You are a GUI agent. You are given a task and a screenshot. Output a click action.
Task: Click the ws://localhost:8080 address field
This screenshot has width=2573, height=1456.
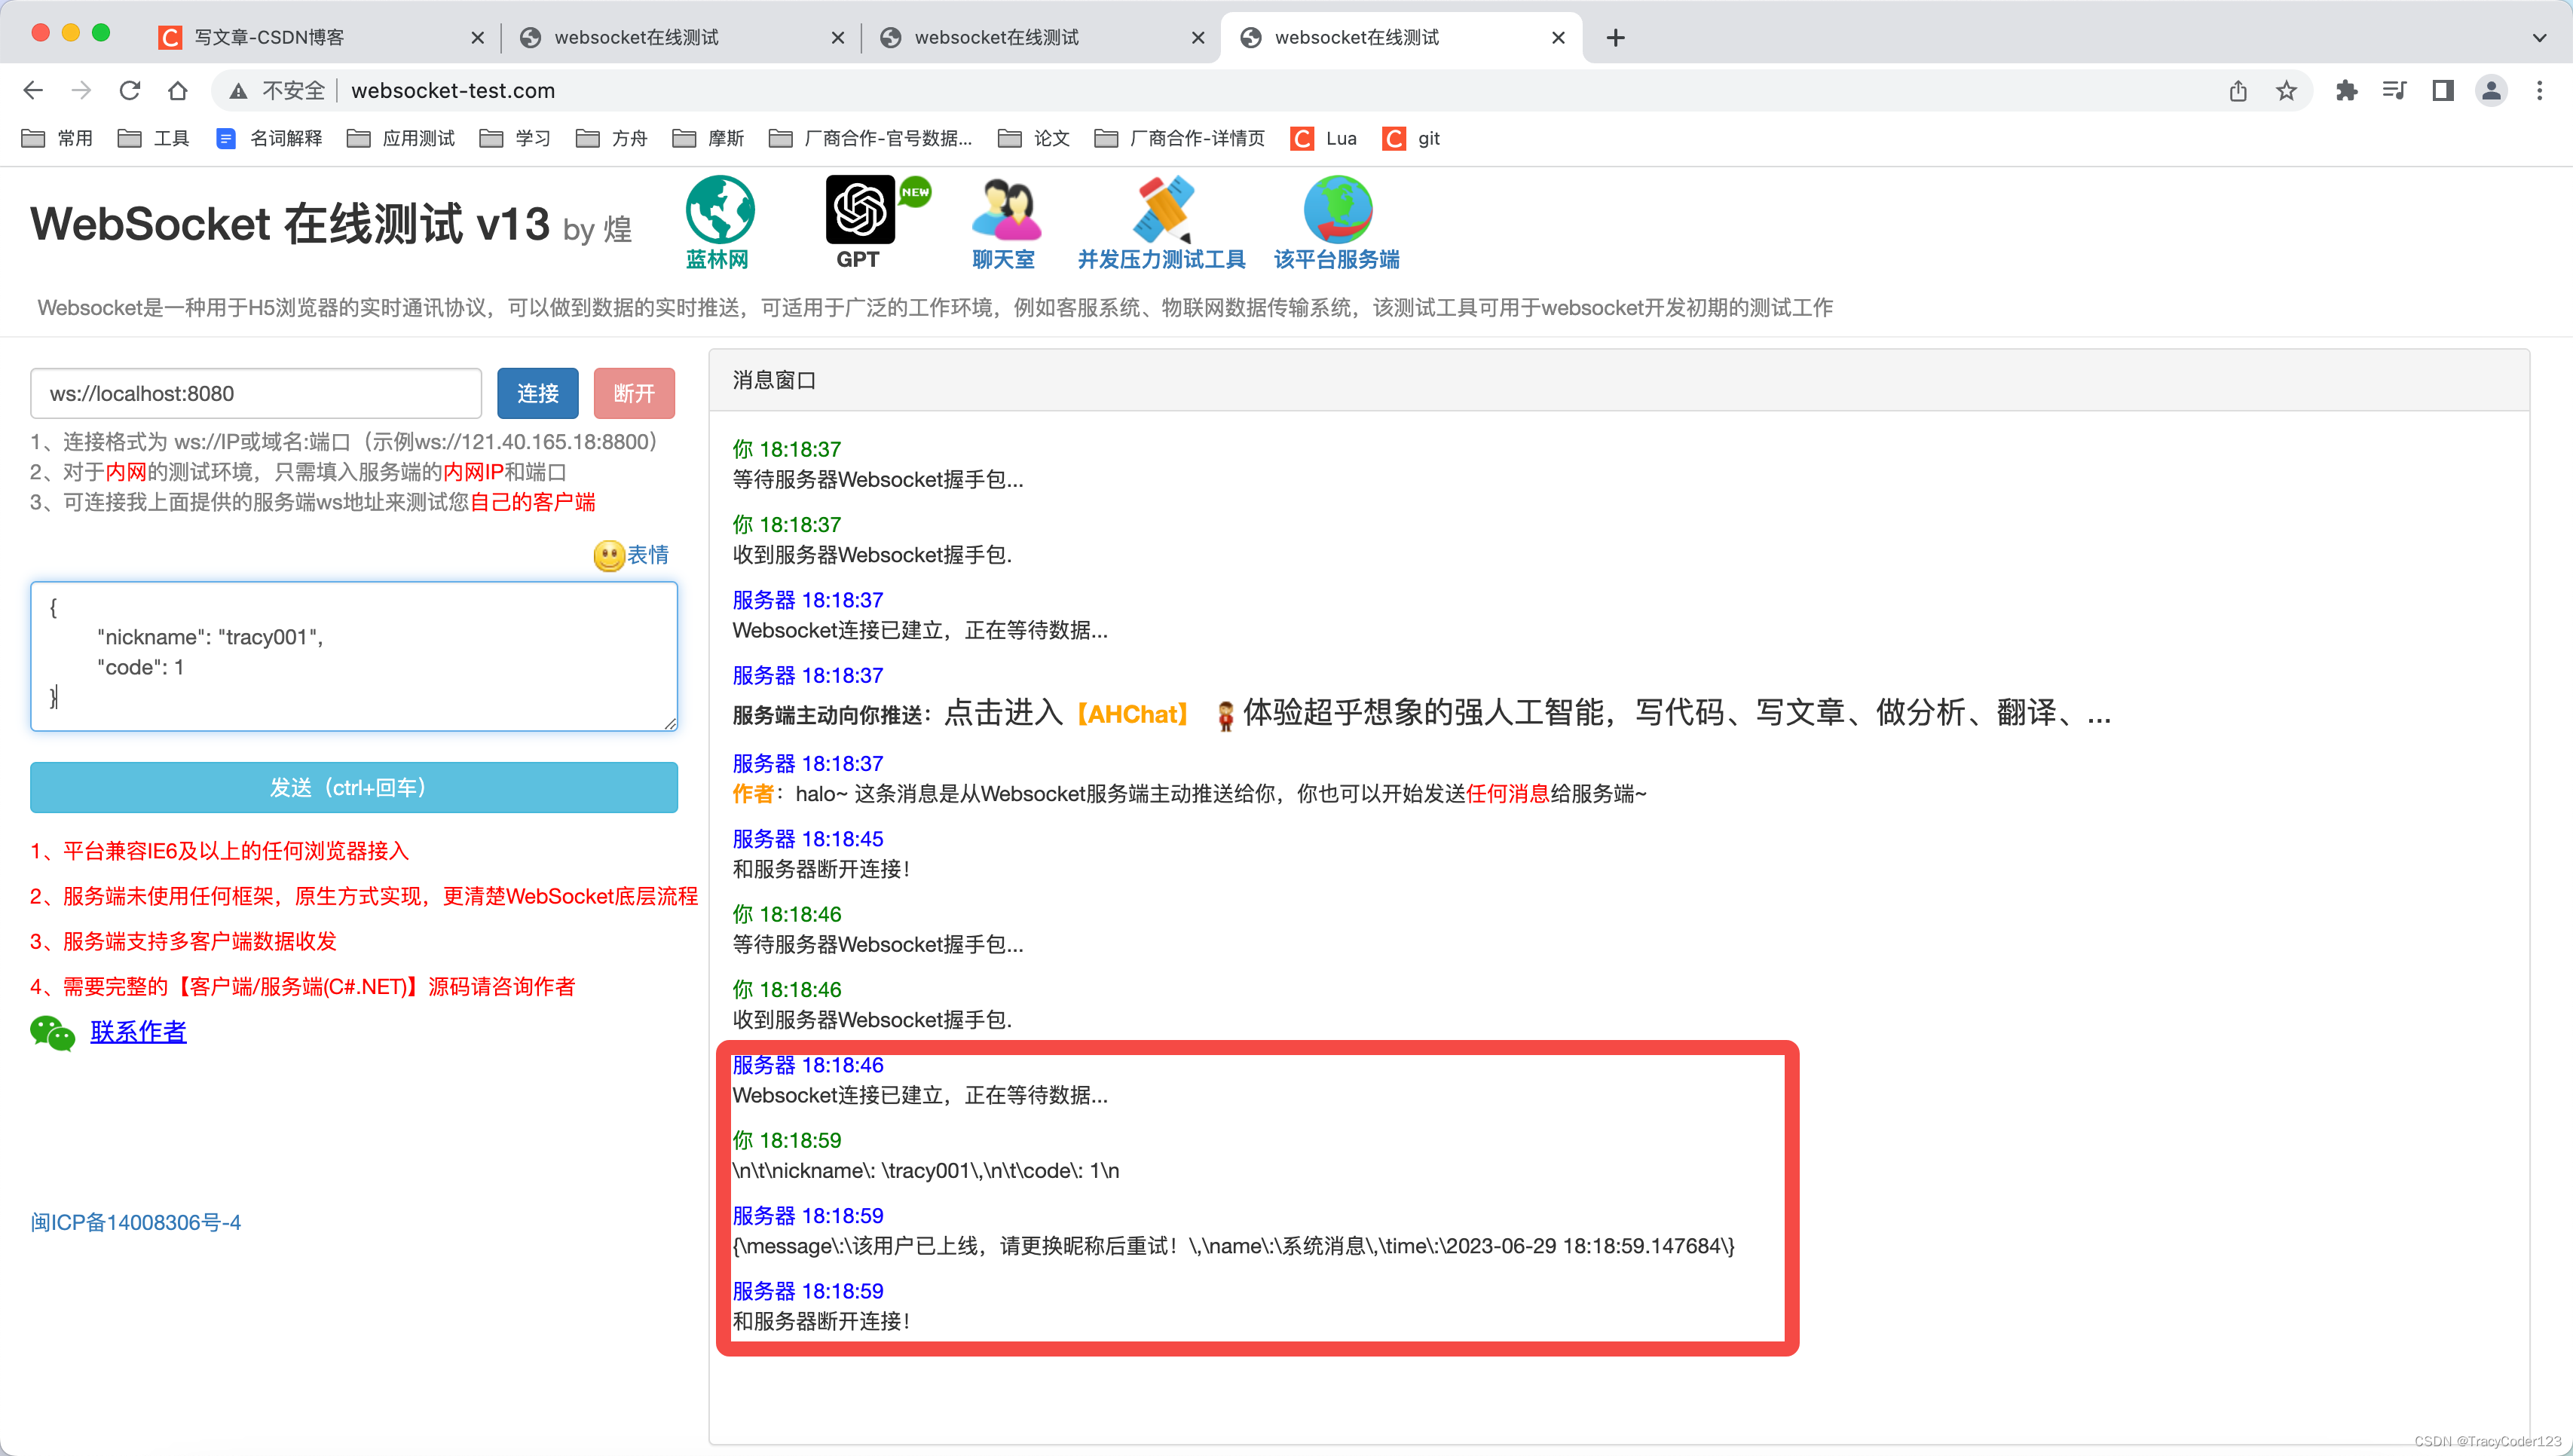pyautogui.click(x=255, y=393)
